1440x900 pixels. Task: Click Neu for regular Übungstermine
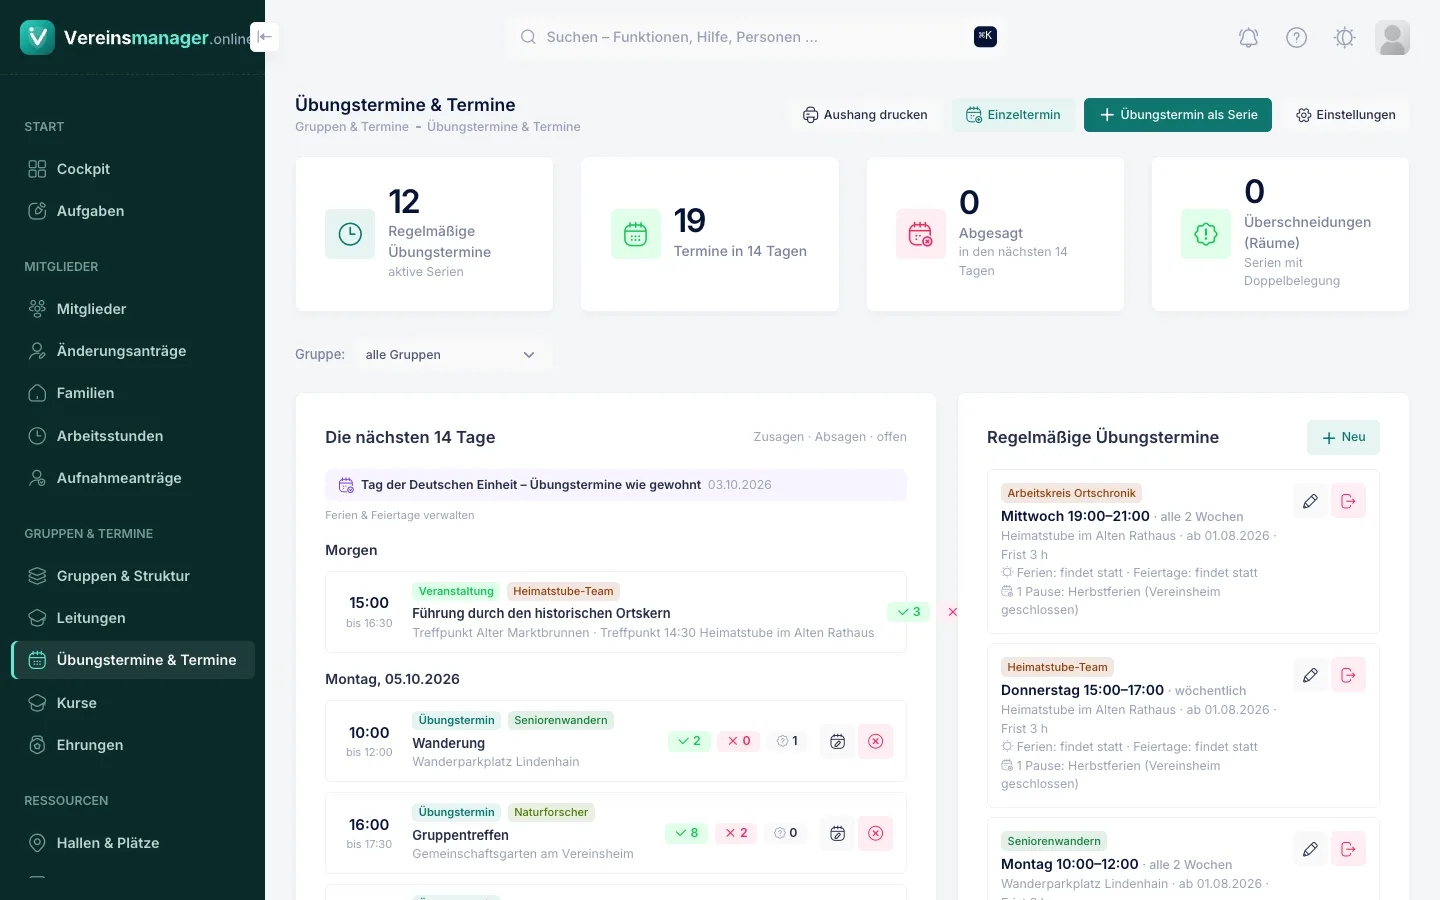coord(1343,437)
